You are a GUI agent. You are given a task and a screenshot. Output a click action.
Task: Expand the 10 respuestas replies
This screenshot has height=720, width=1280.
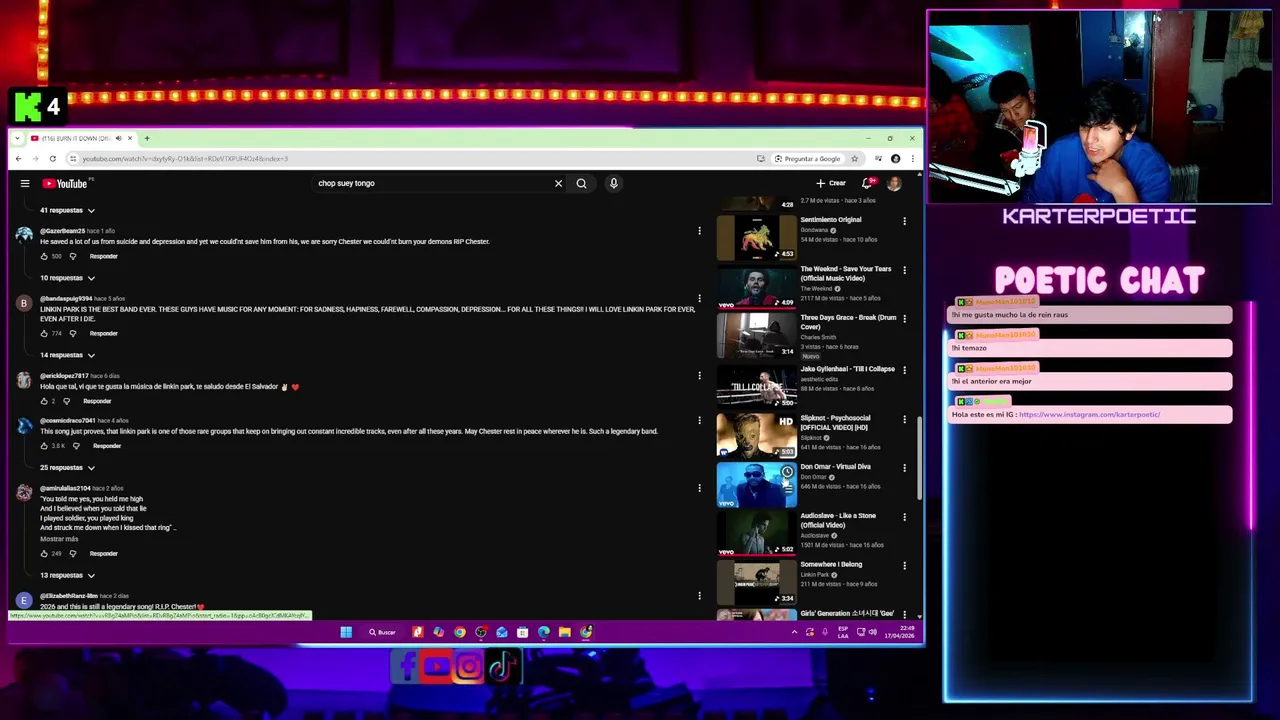(x=67, y=278)
